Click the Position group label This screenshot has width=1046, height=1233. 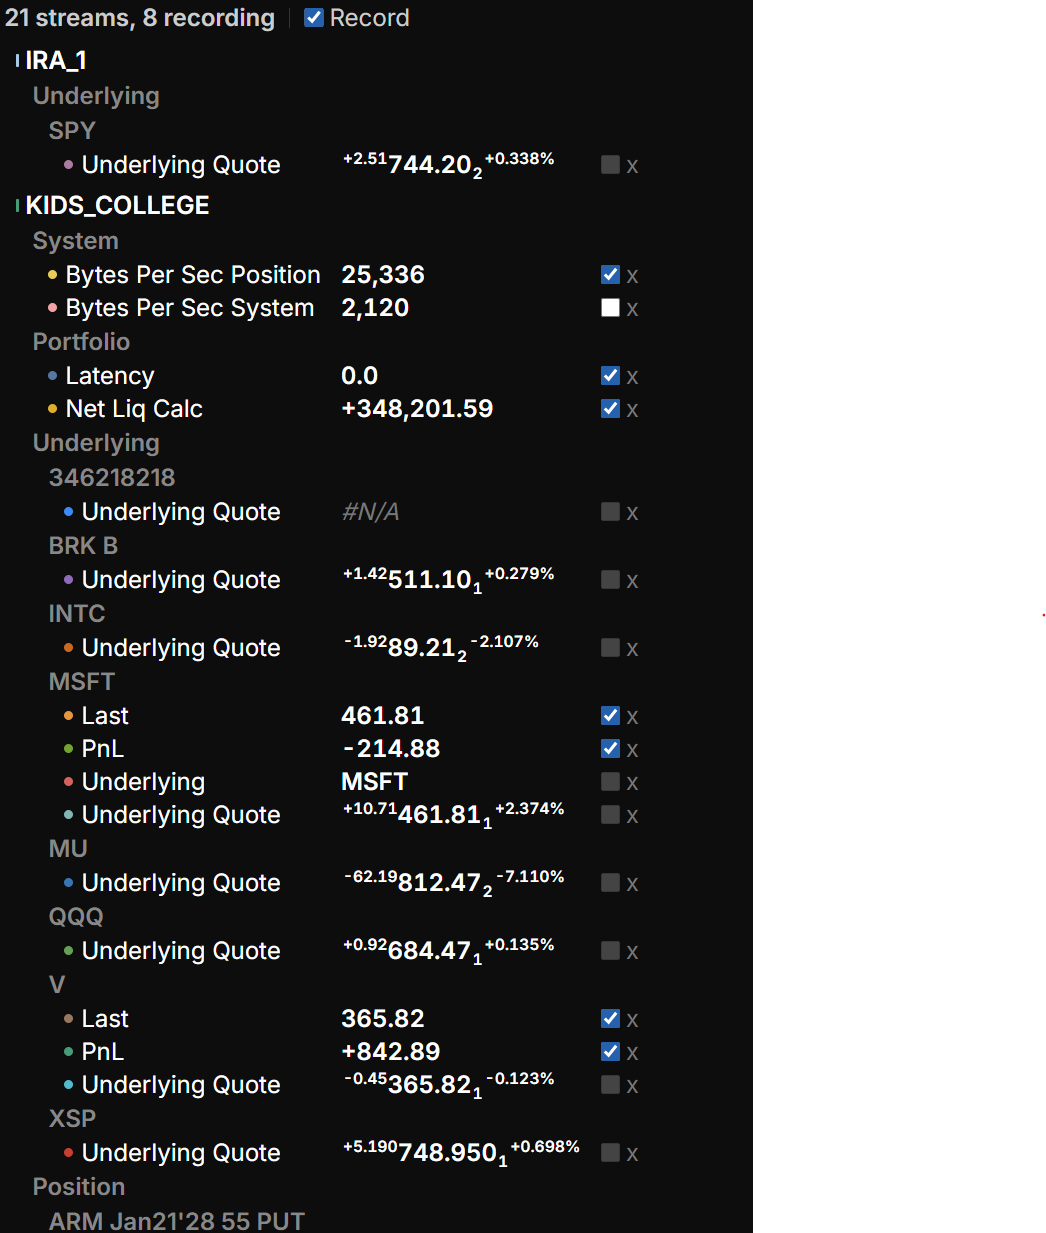click(79, 1187)
